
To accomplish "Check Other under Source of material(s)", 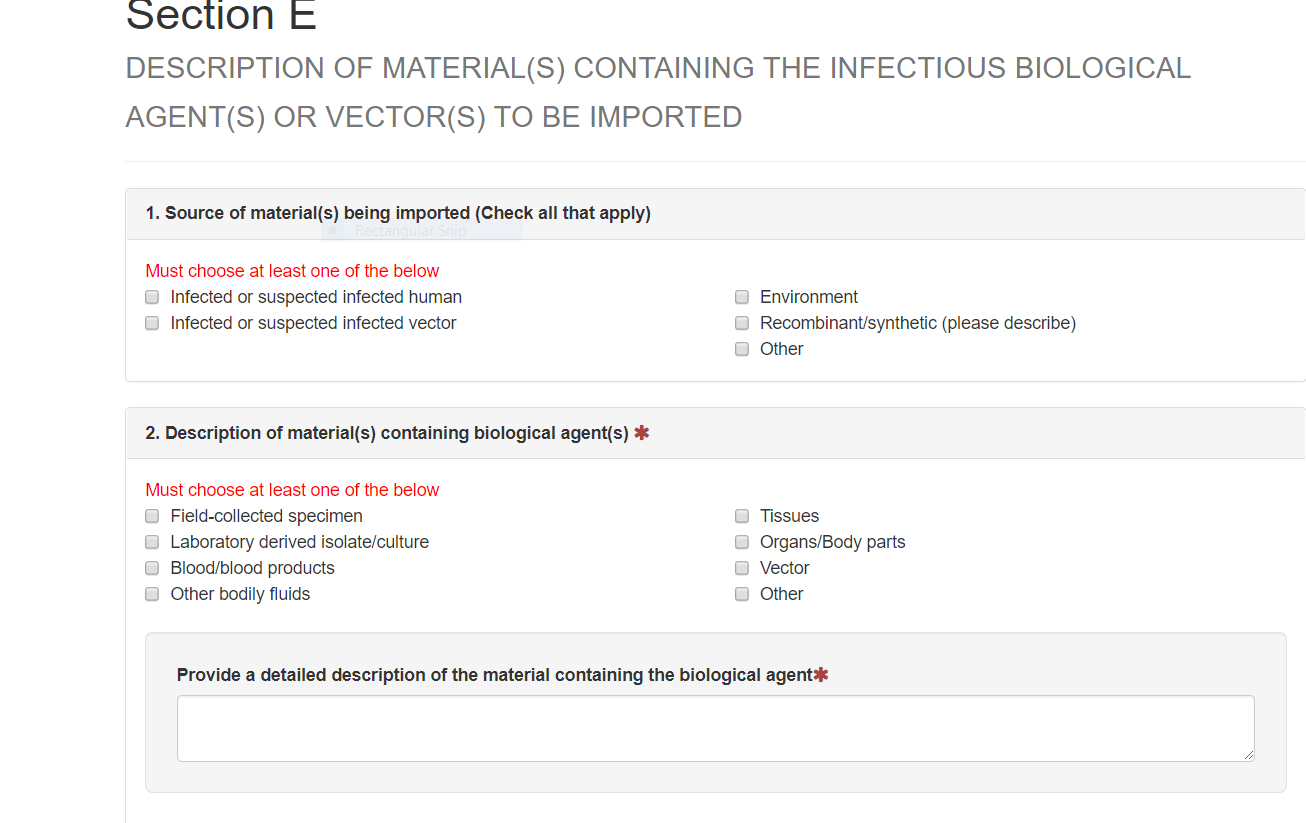I will (x=742, y=349).
